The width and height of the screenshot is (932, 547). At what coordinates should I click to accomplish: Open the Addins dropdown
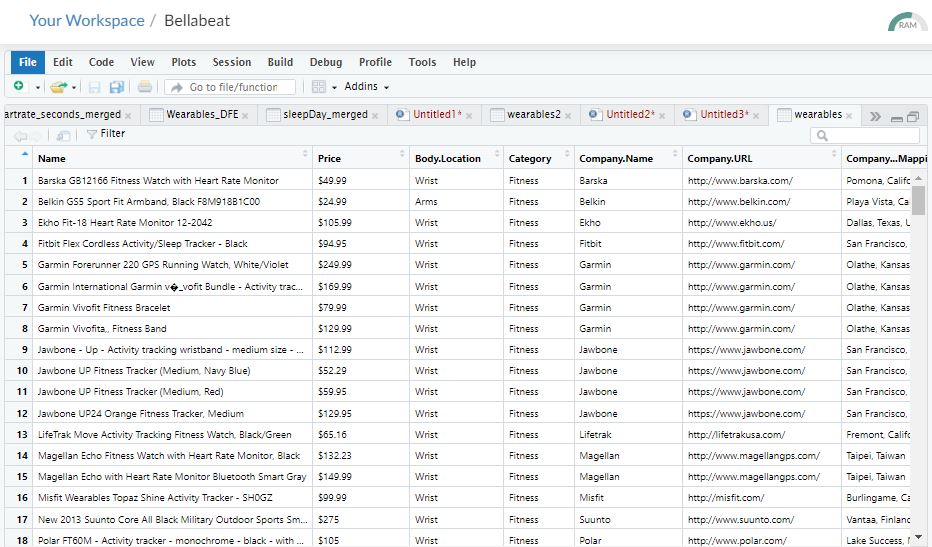[367, 87]
